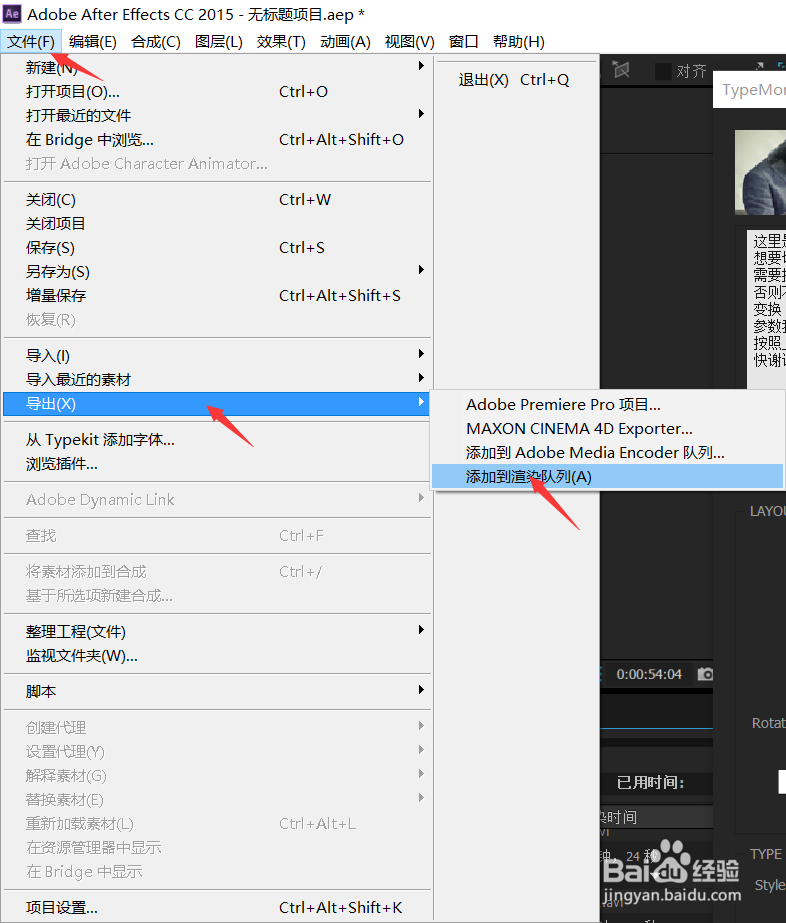Click the 0:00:54:04 timecode display
The height and width of the screenshot is (923, 786).
click(x=649, y=675)
